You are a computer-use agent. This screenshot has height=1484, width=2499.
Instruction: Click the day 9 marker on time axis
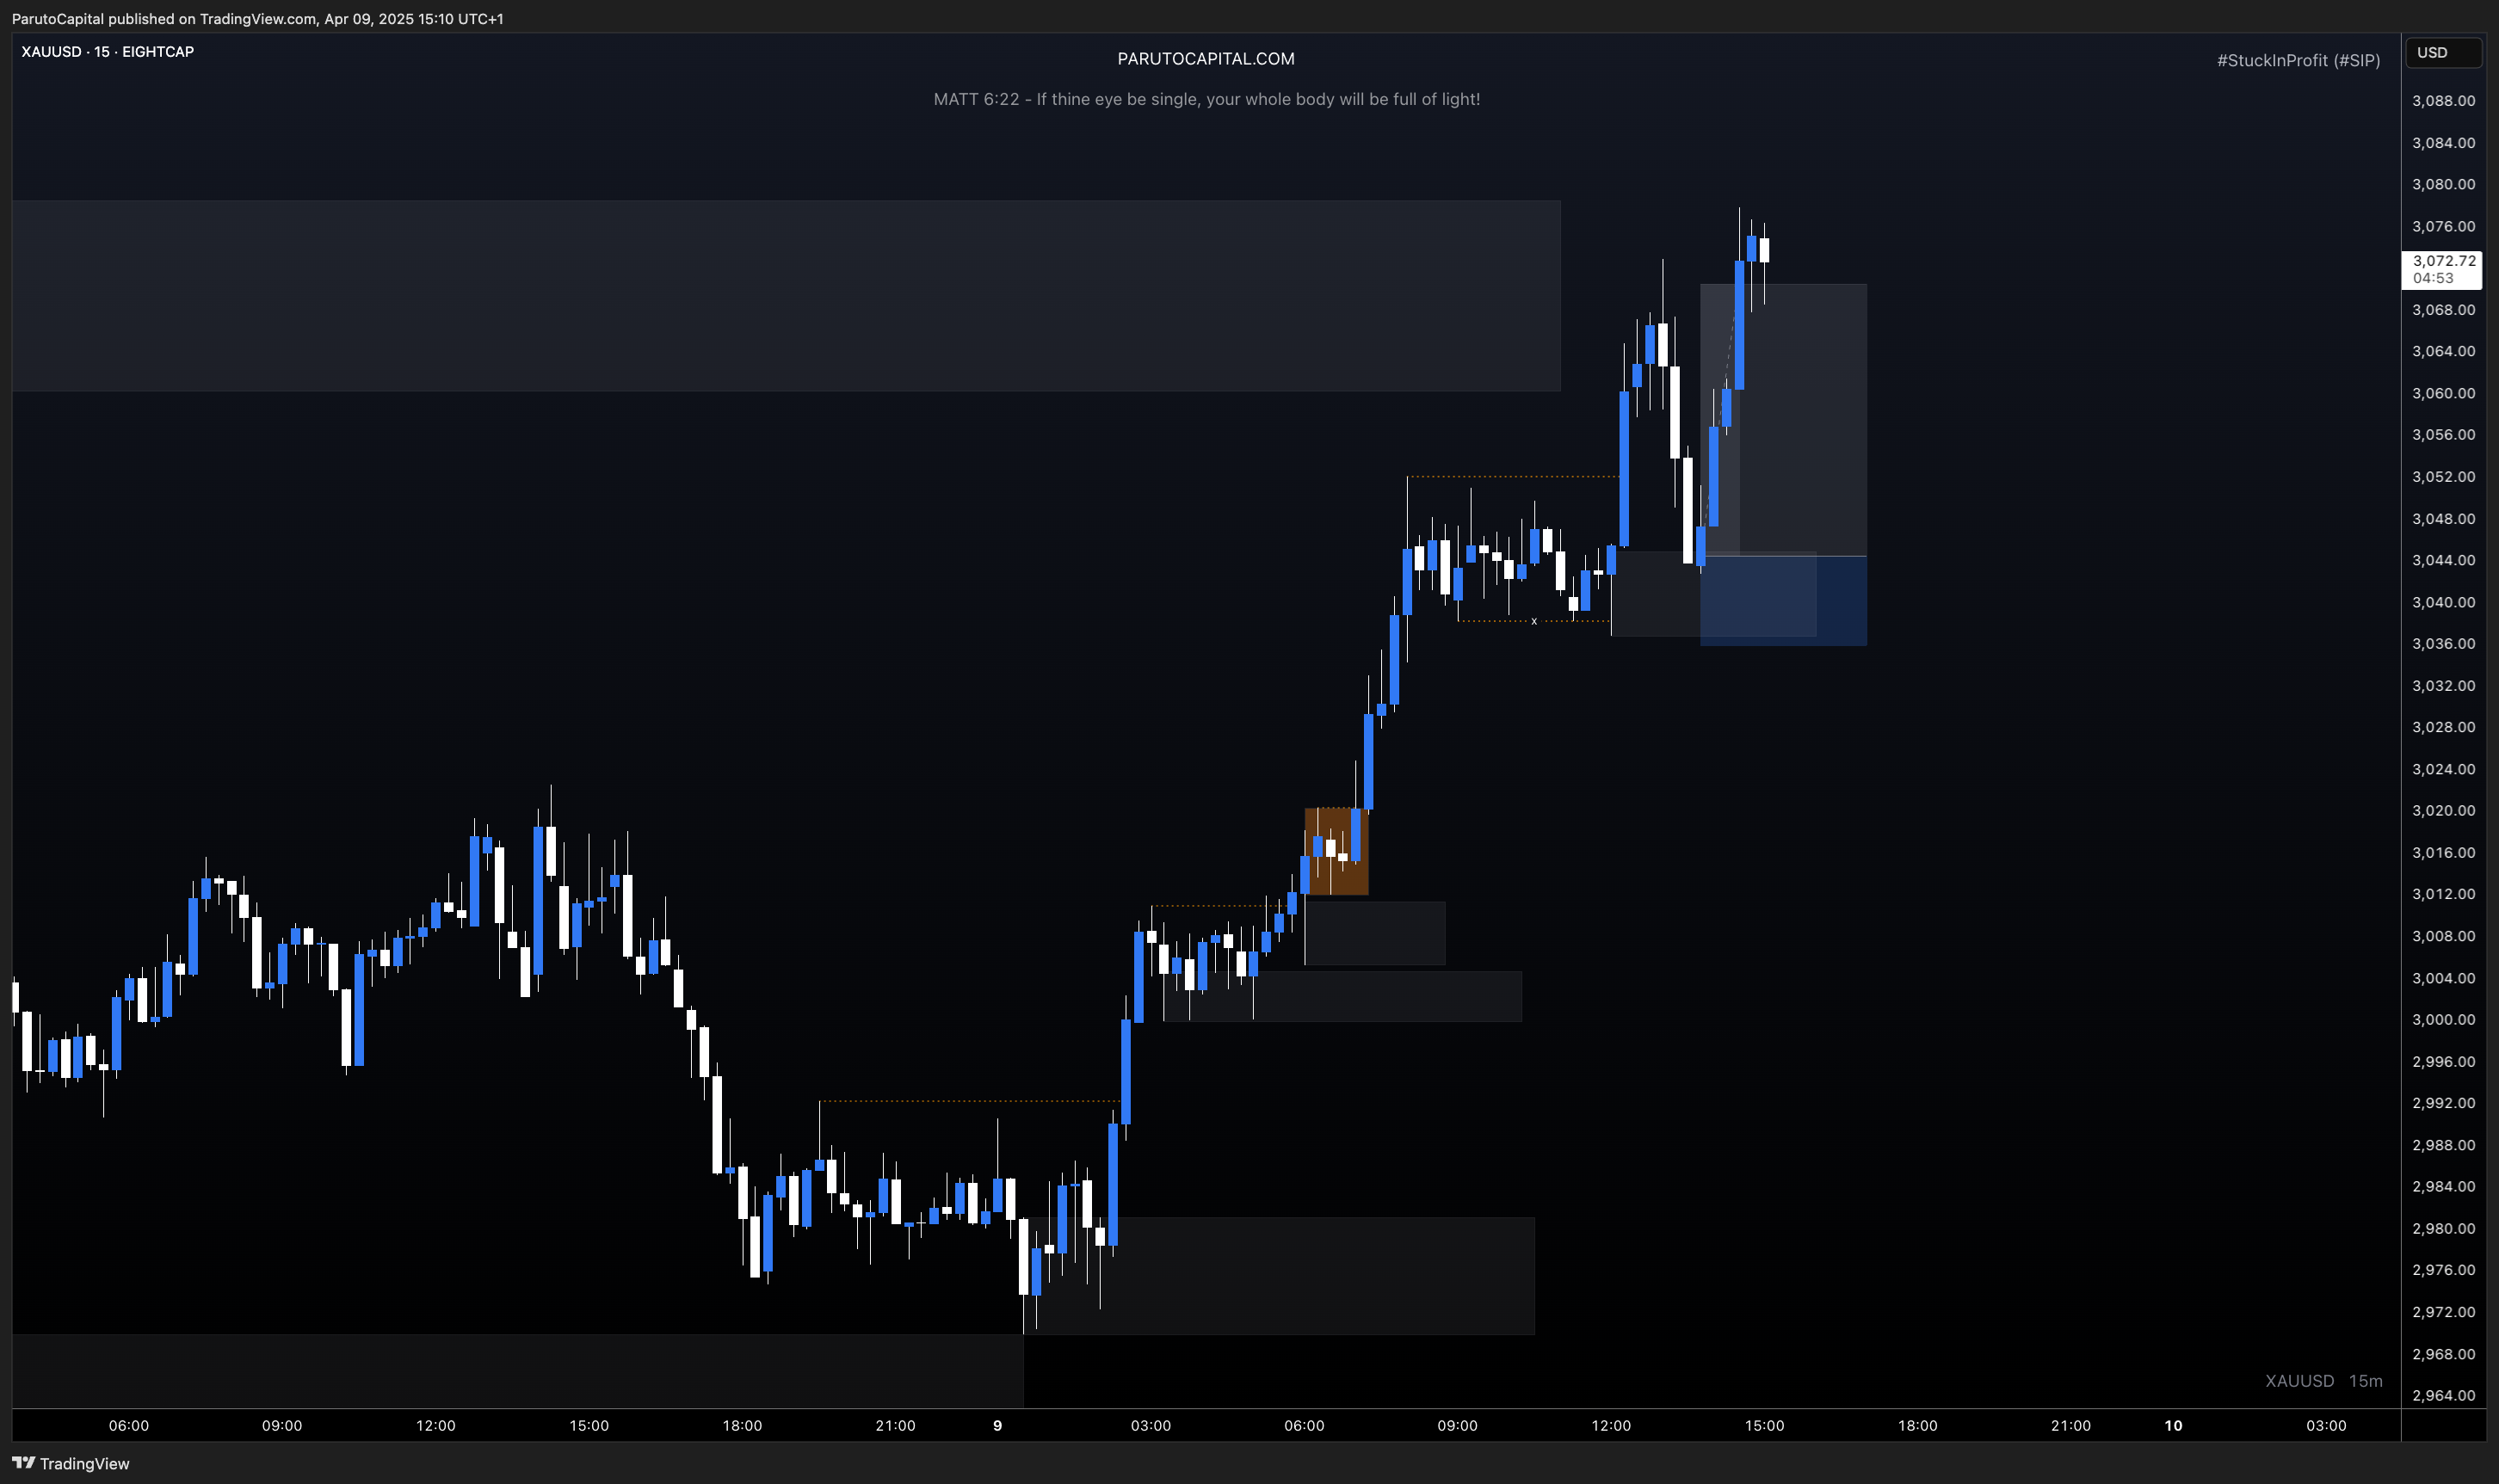997,1425
